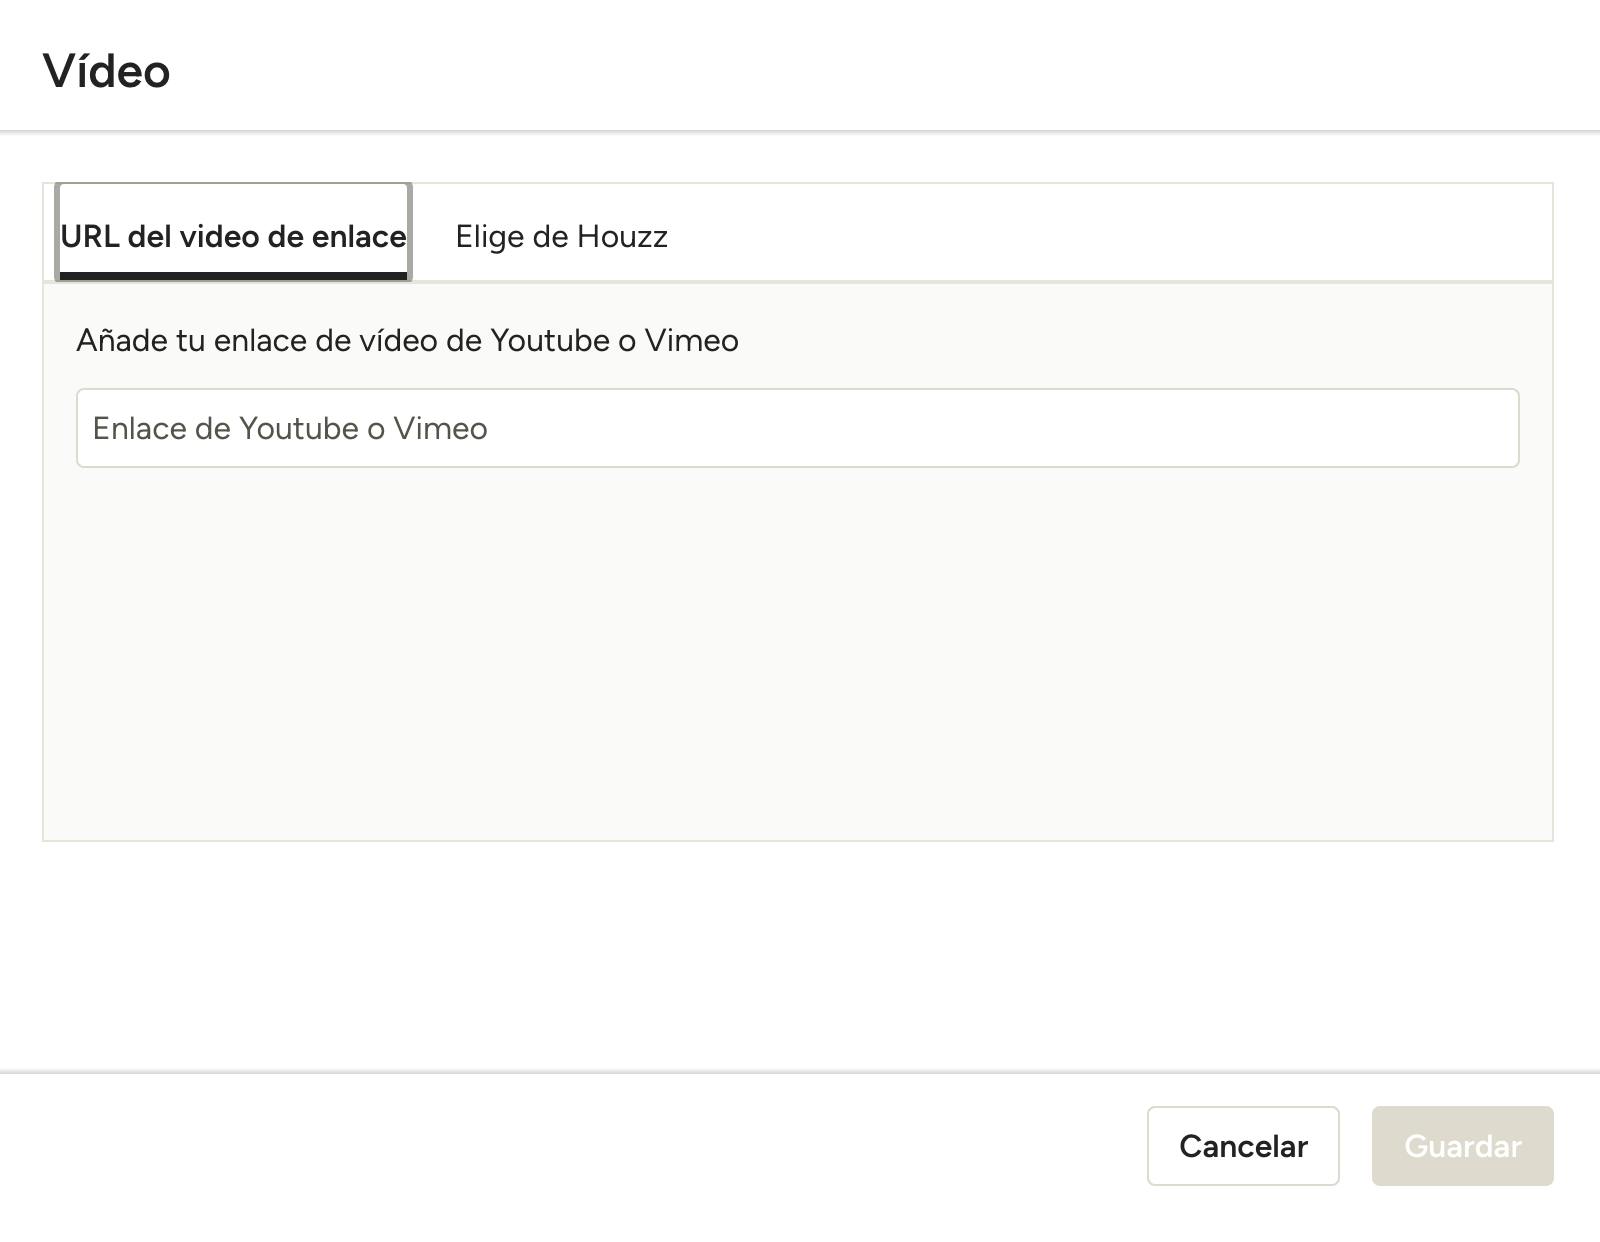Select the 'URL del video de enlace' tab
The image size is (1600, 1242).
point(233,232)
